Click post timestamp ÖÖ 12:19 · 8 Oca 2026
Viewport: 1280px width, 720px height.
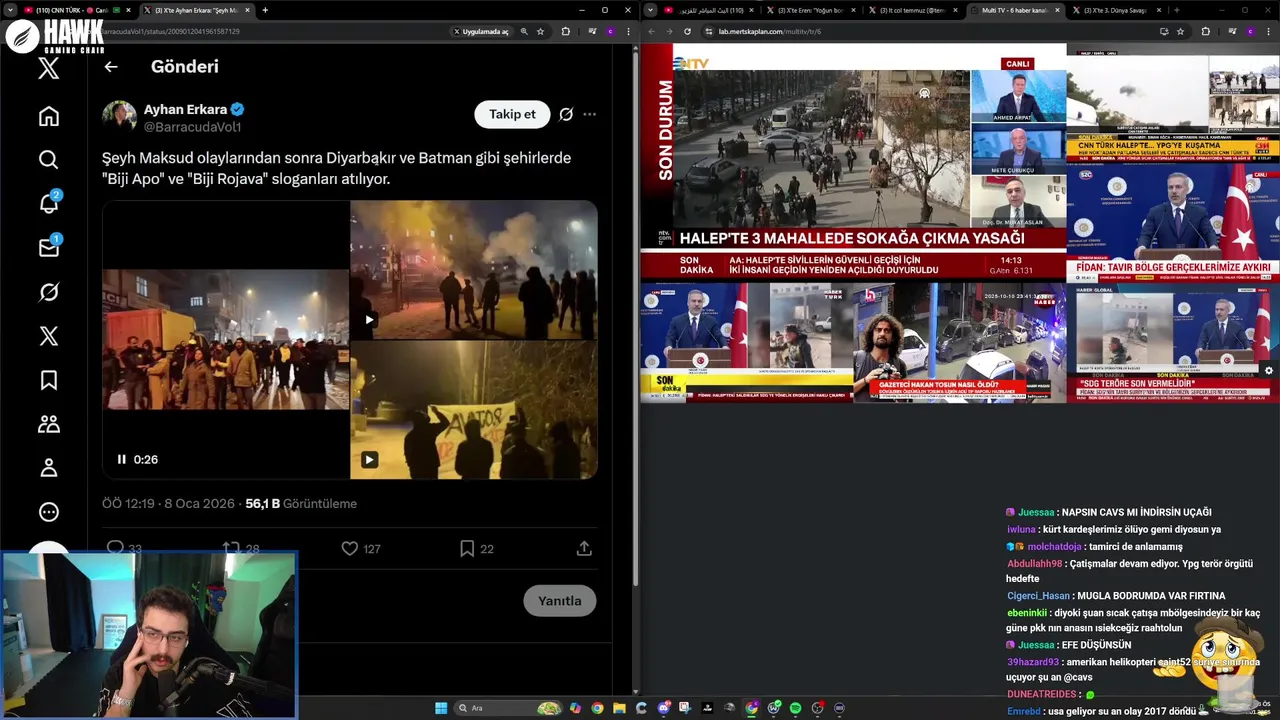pyautogui.click(x=168, y=504)
